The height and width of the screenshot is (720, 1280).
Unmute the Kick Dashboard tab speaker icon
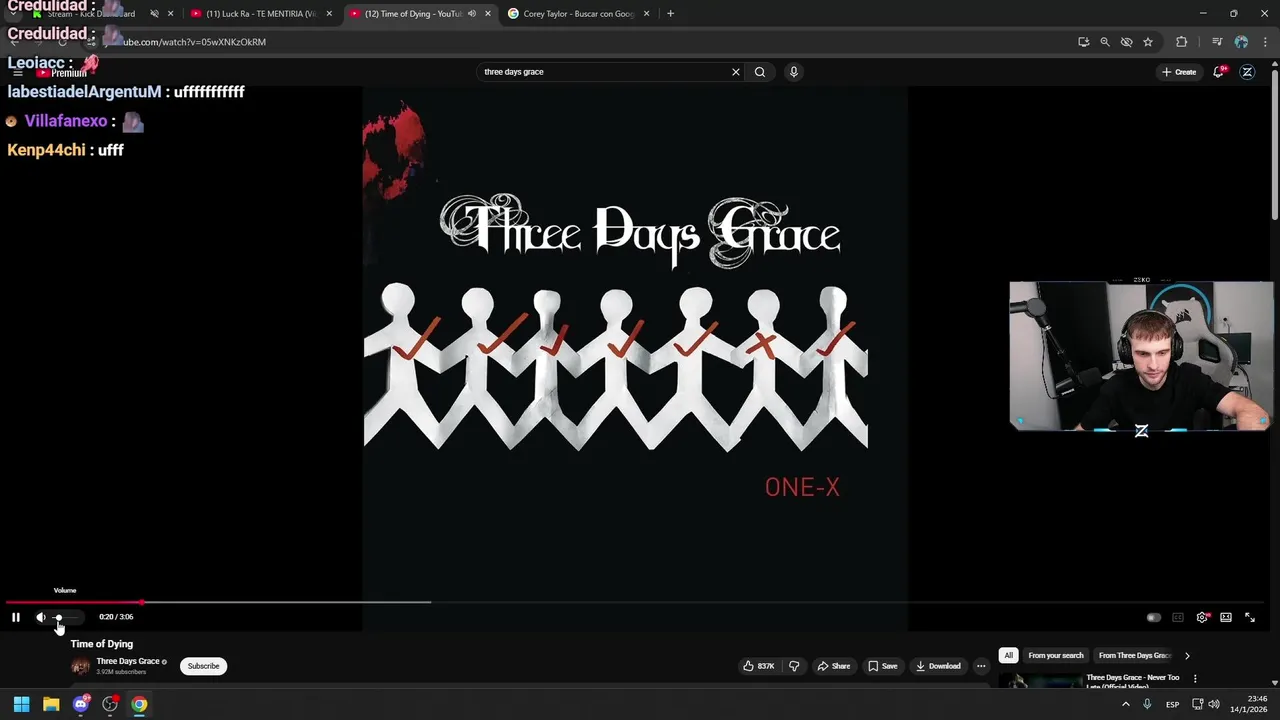[x=154, y=14]
